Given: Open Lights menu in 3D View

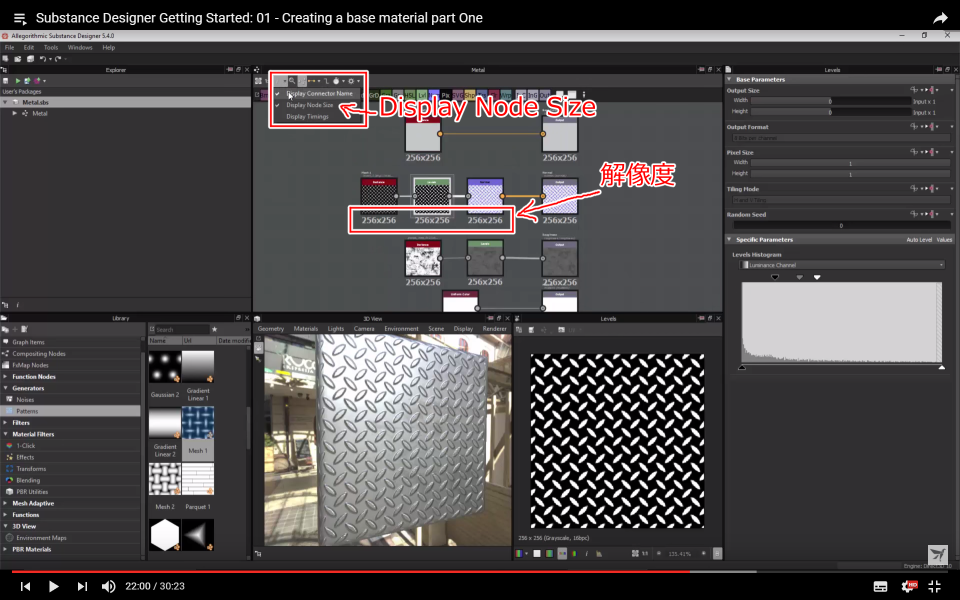Looking at the screenshot, I should coord(336,329).
